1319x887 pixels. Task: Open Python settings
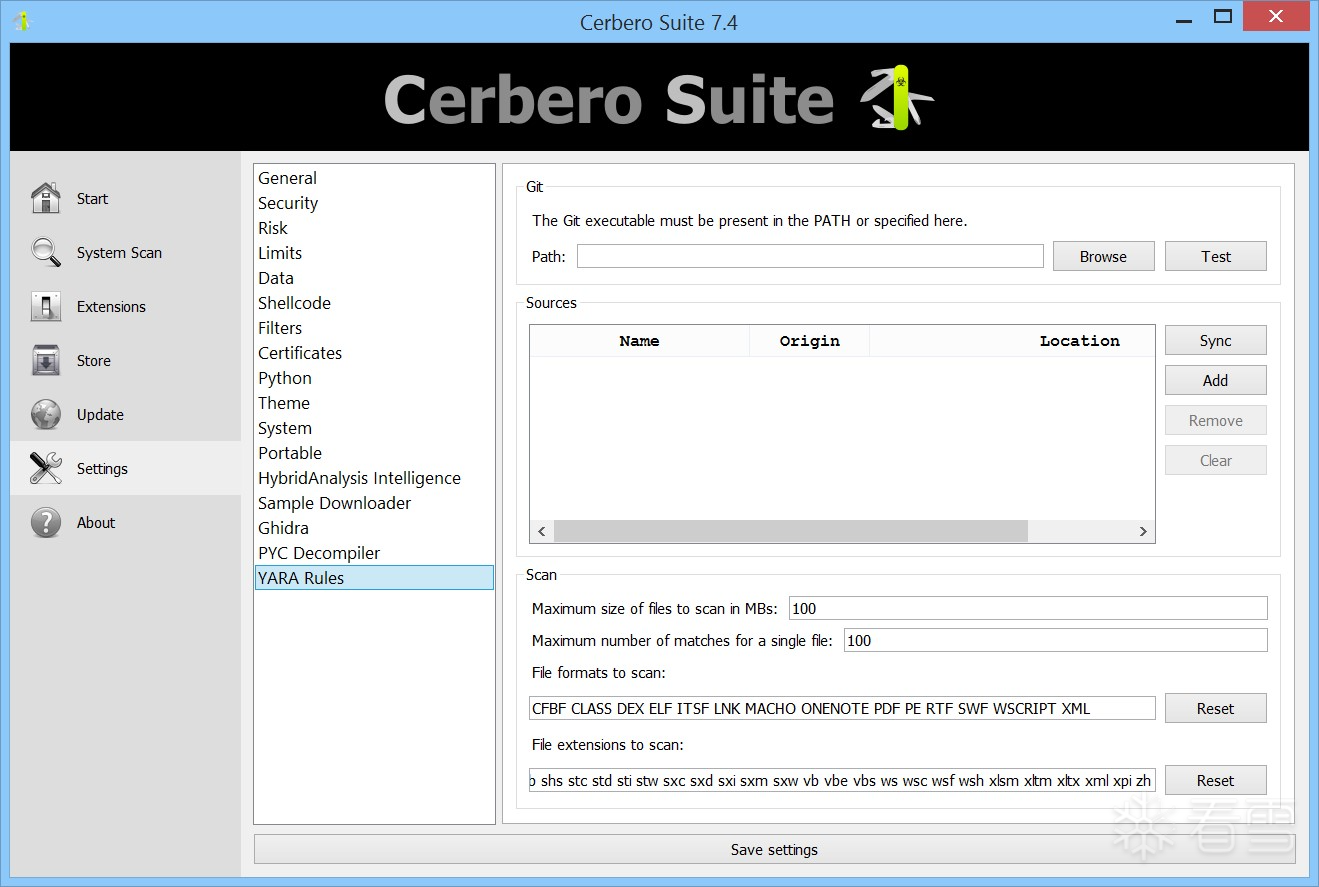(x=374, y=378)
